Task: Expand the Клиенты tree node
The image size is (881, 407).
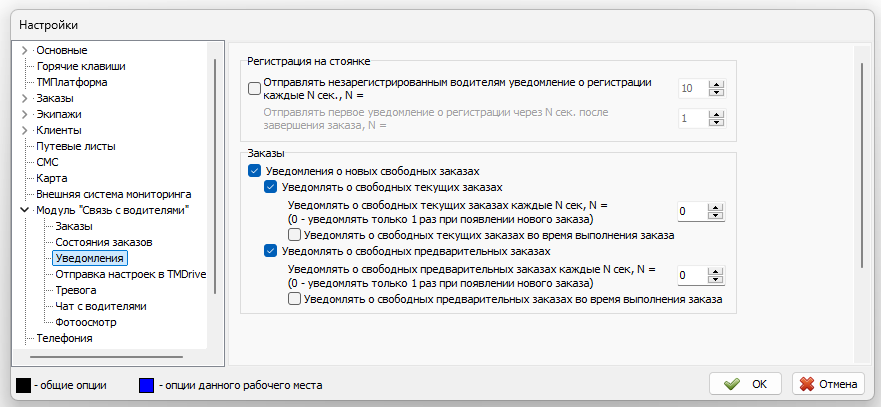Action: [24, 131]
